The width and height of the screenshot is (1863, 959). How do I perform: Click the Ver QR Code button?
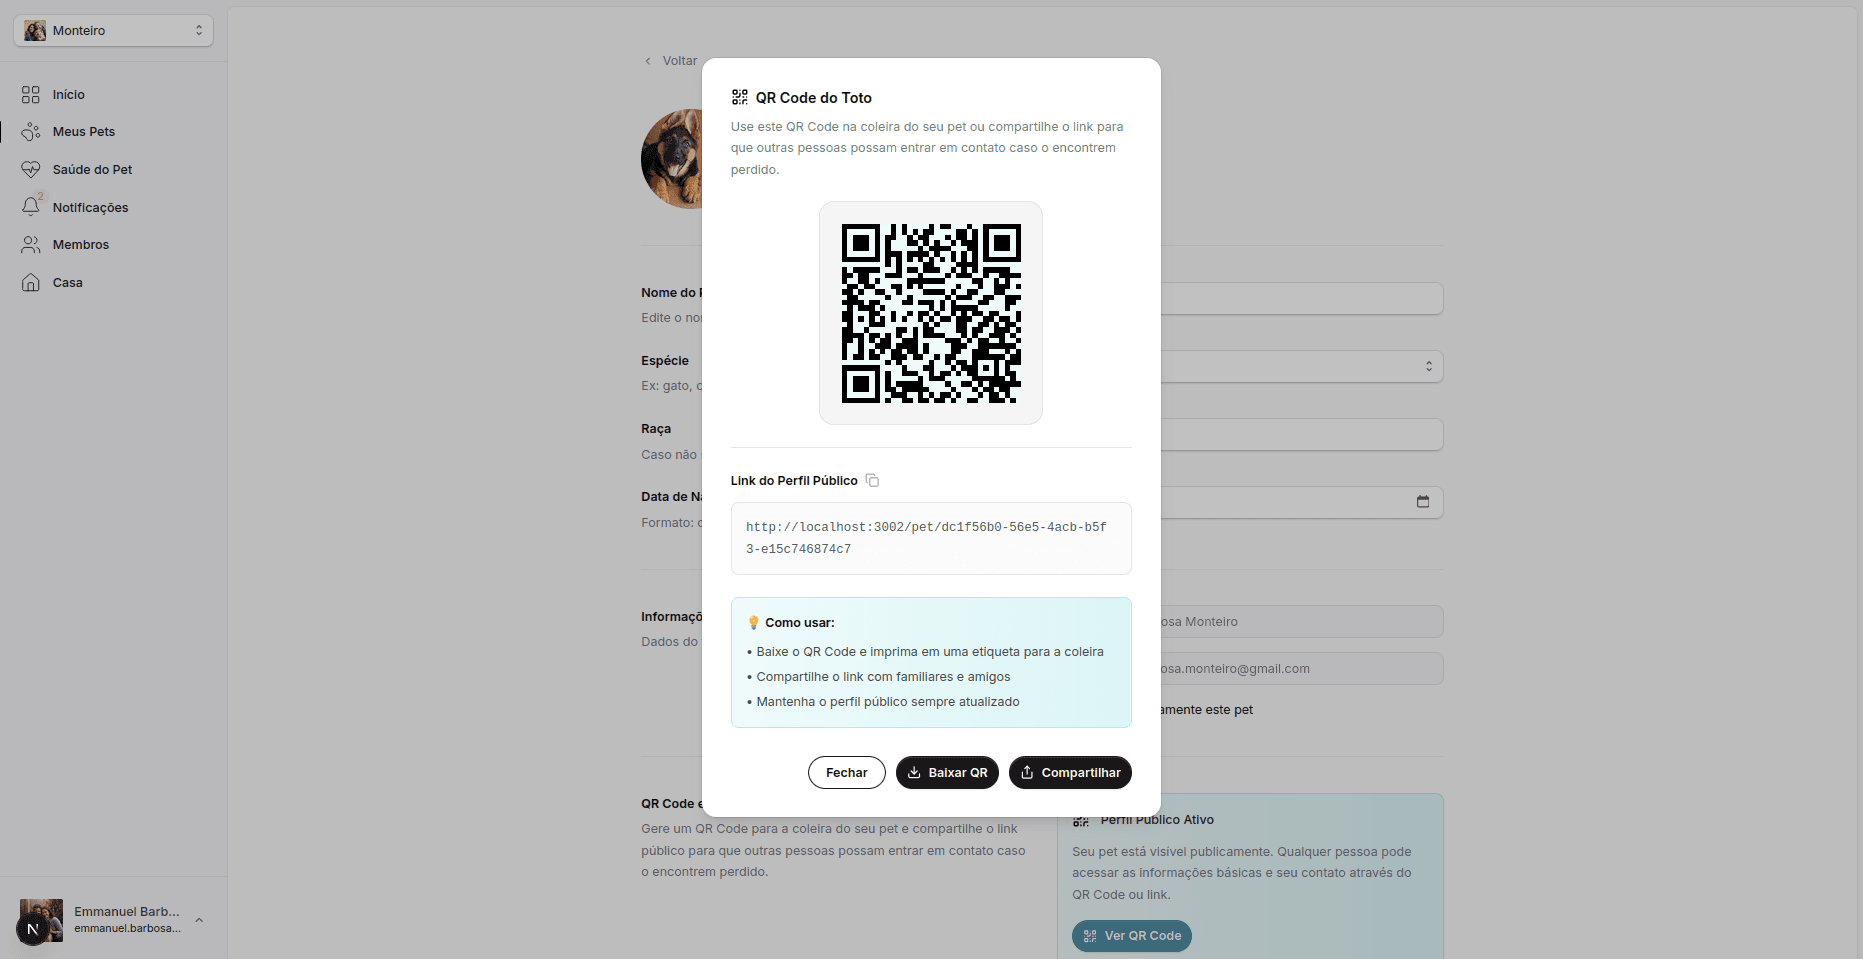click(x=1132, y=936)
